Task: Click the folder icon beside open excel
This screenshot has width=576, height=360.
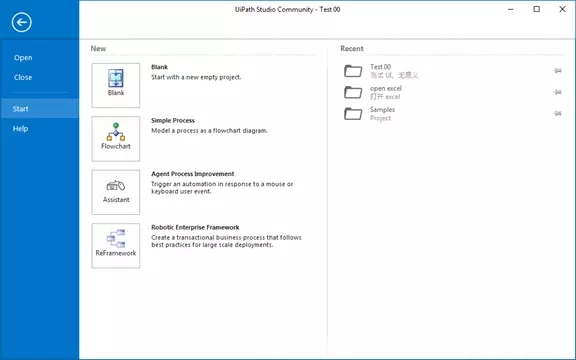Action: [353, 92]
